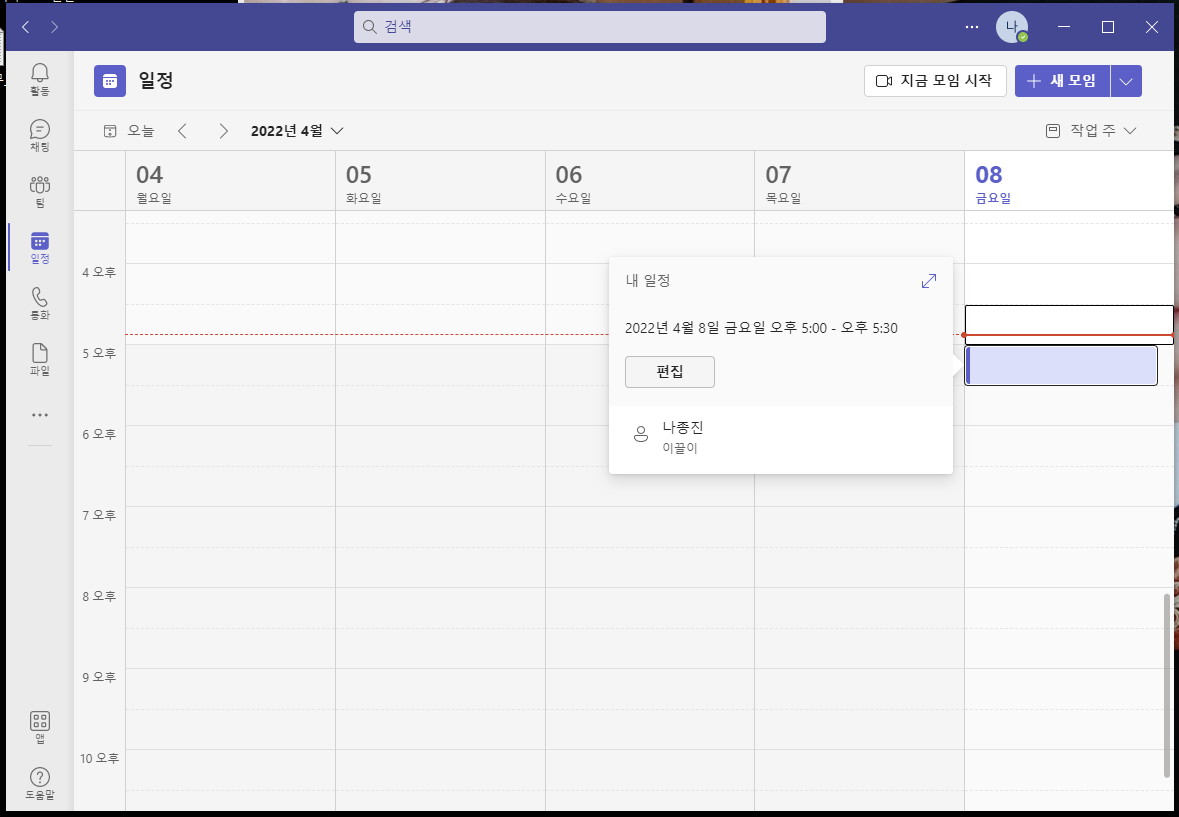Open the work week (작업 주) view dropdown
Screen dimensions: 1179x817
coord(1091,131)
